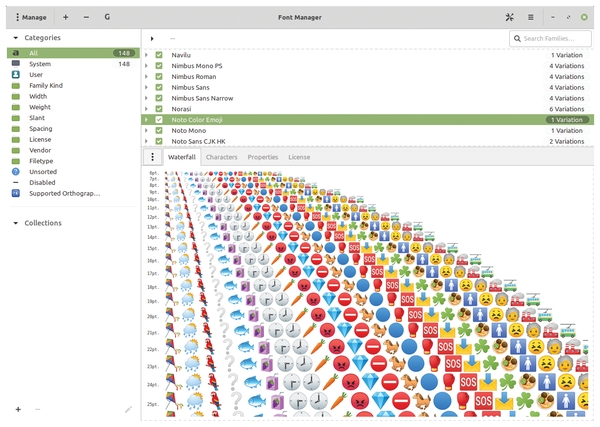
Task: Toggle the Nimbus Mono PS checkbox
Action: (159, 66)
